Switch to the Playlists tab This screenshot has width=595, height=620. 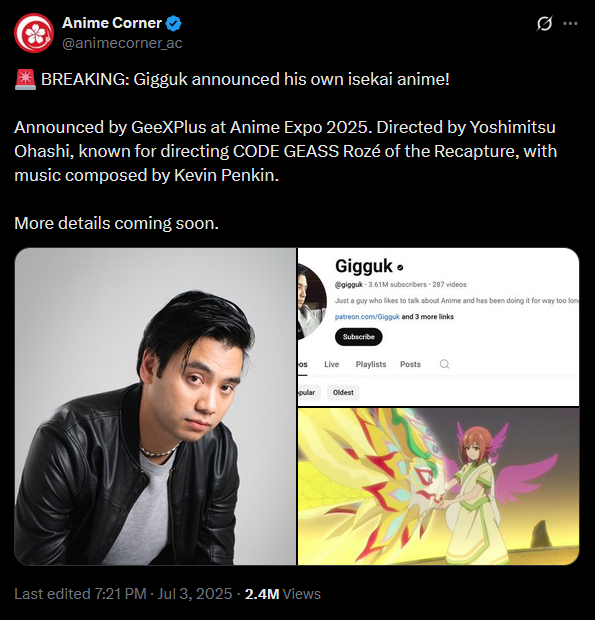(x=371, y=364)
